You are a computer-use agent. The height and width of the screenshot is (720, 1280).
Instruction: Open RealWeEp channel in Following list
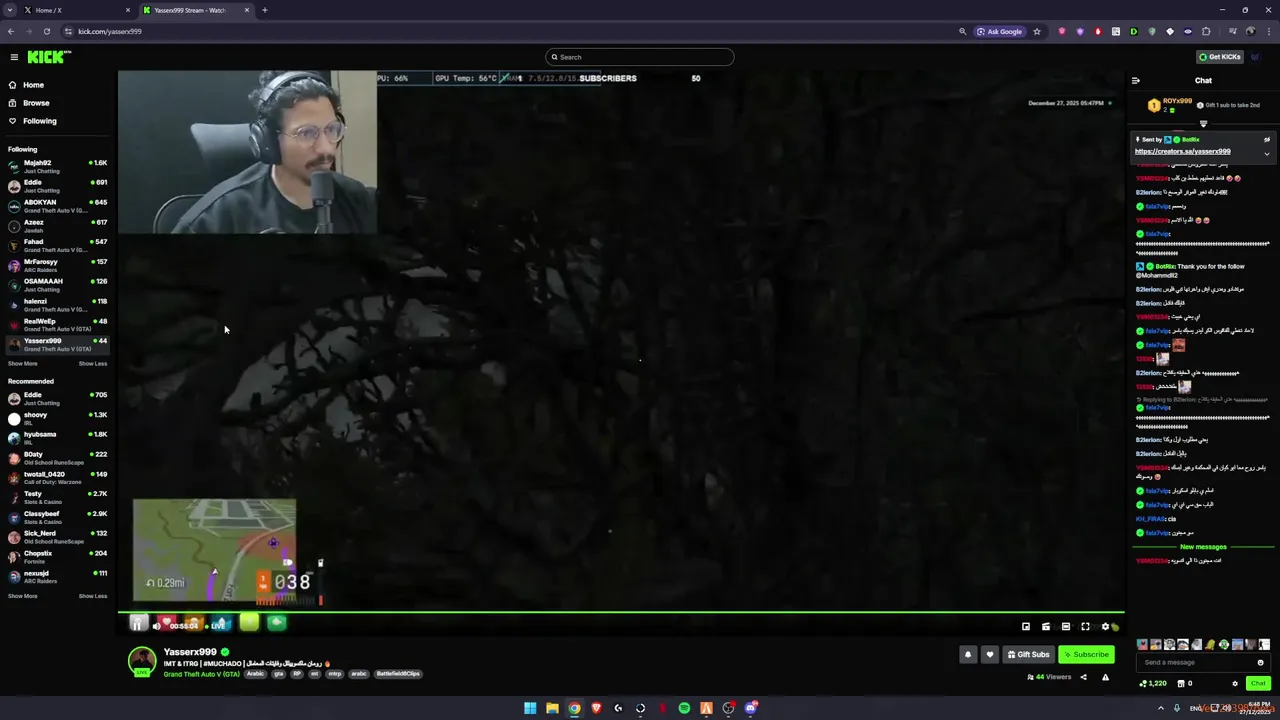pos(57,324)
